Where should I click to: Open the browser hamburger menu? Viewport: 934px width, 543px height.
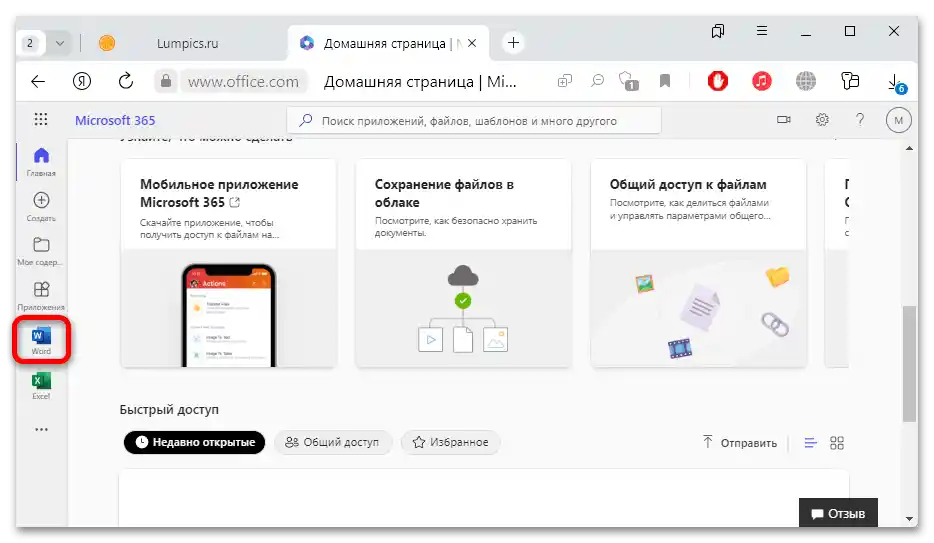[x=762, y=31]
